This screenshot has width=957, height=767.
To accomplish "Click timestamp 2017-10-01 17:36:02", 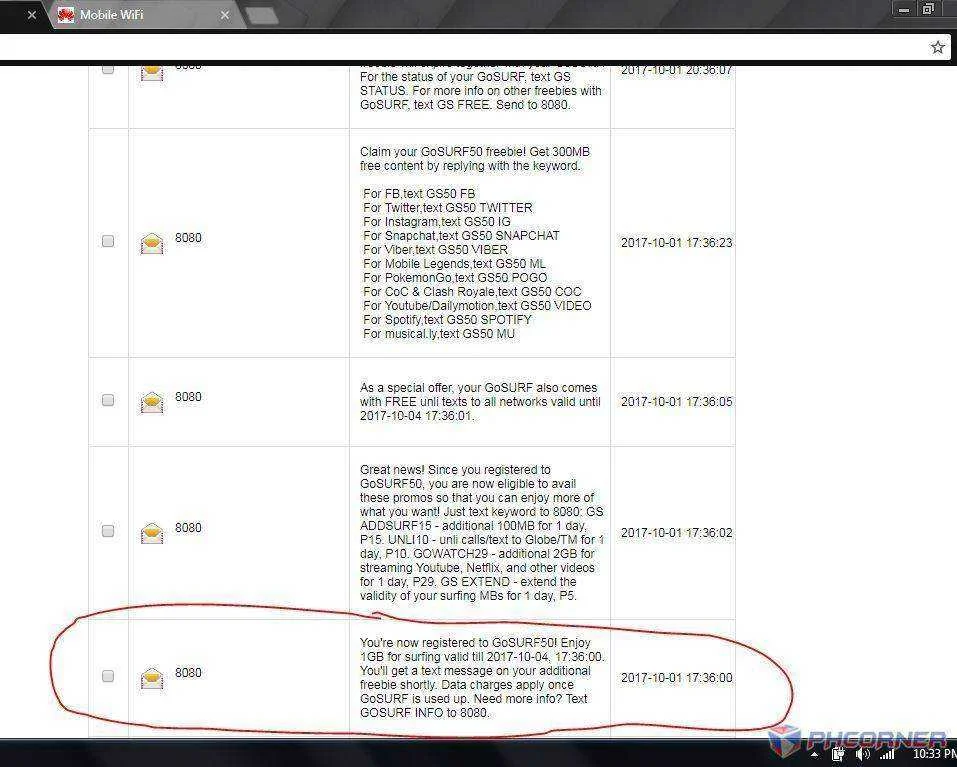I will pyautogui.click(x=676, y=533).
